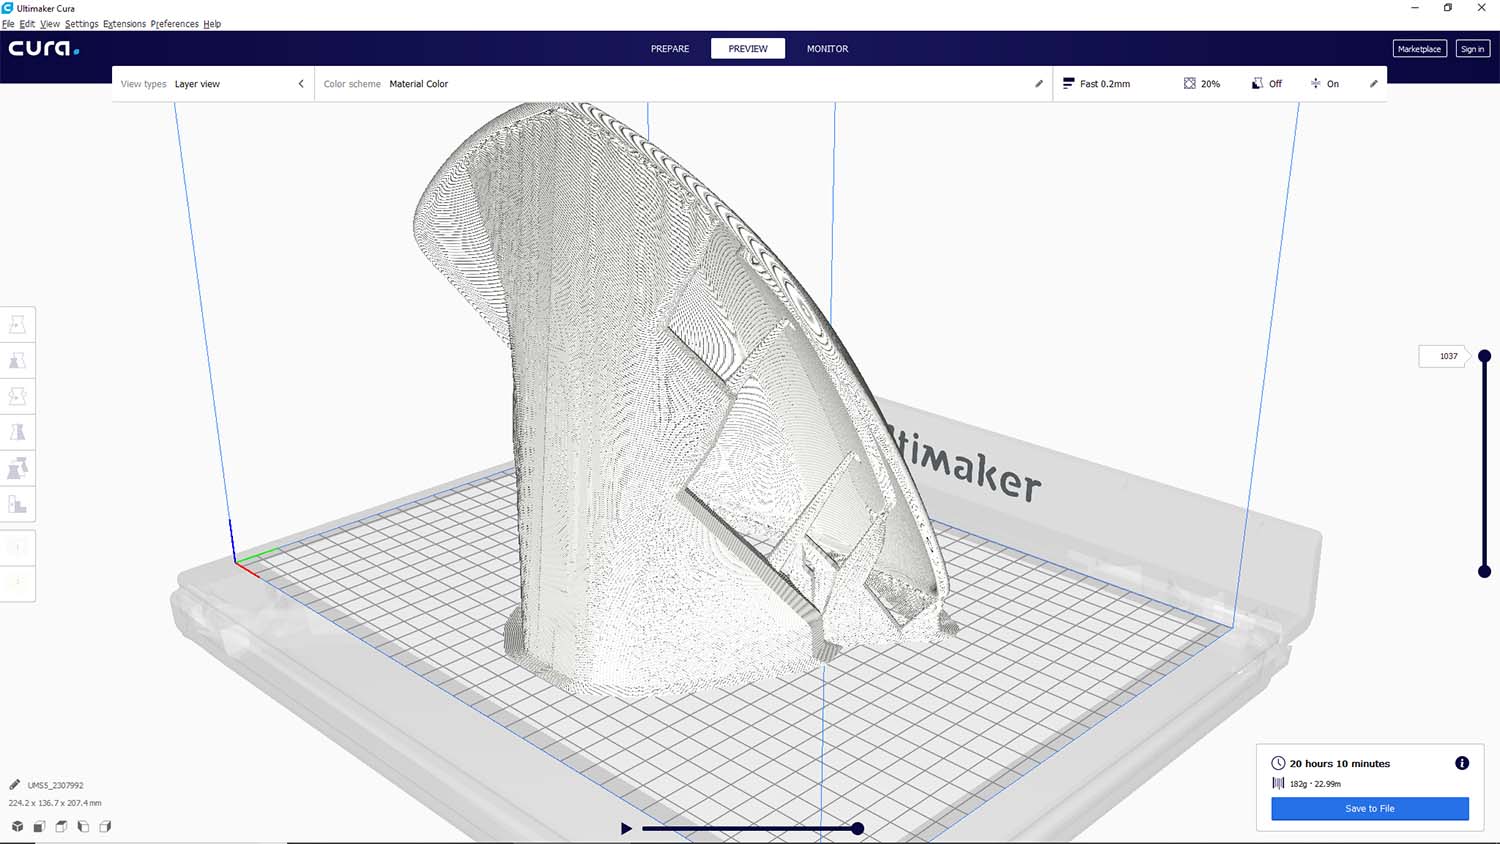Toggle the support Off setting

[x=1266, y=84]
